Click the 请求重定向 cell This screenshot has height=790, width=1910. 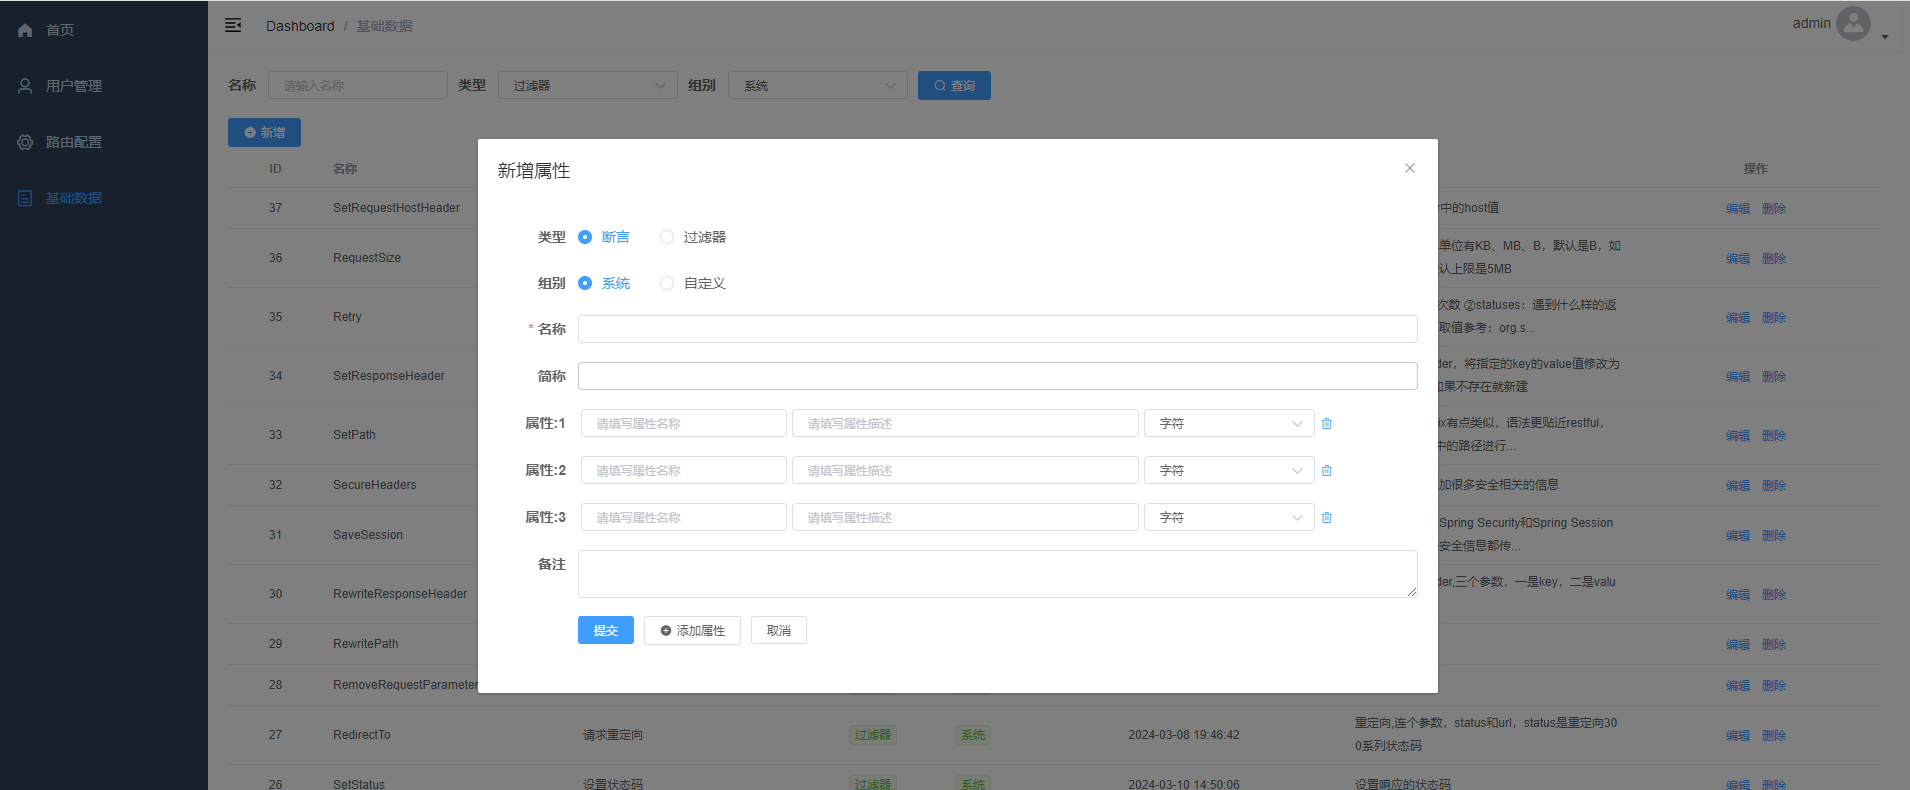613,735
